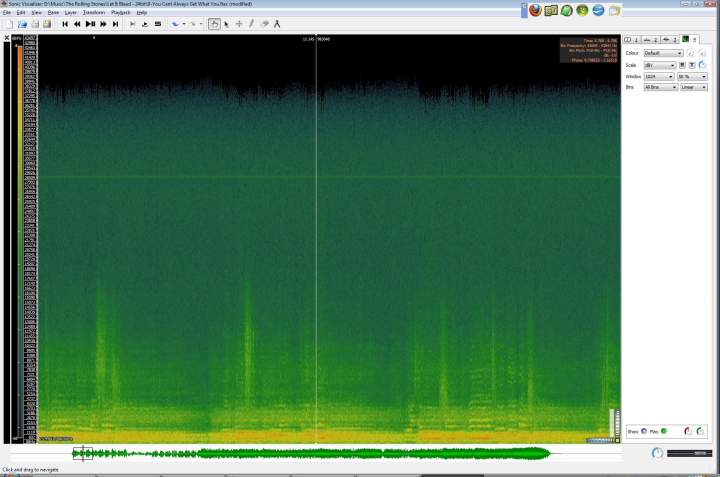Toggle Play/Pause in the transport toolbar

click(x=90, y=24)
